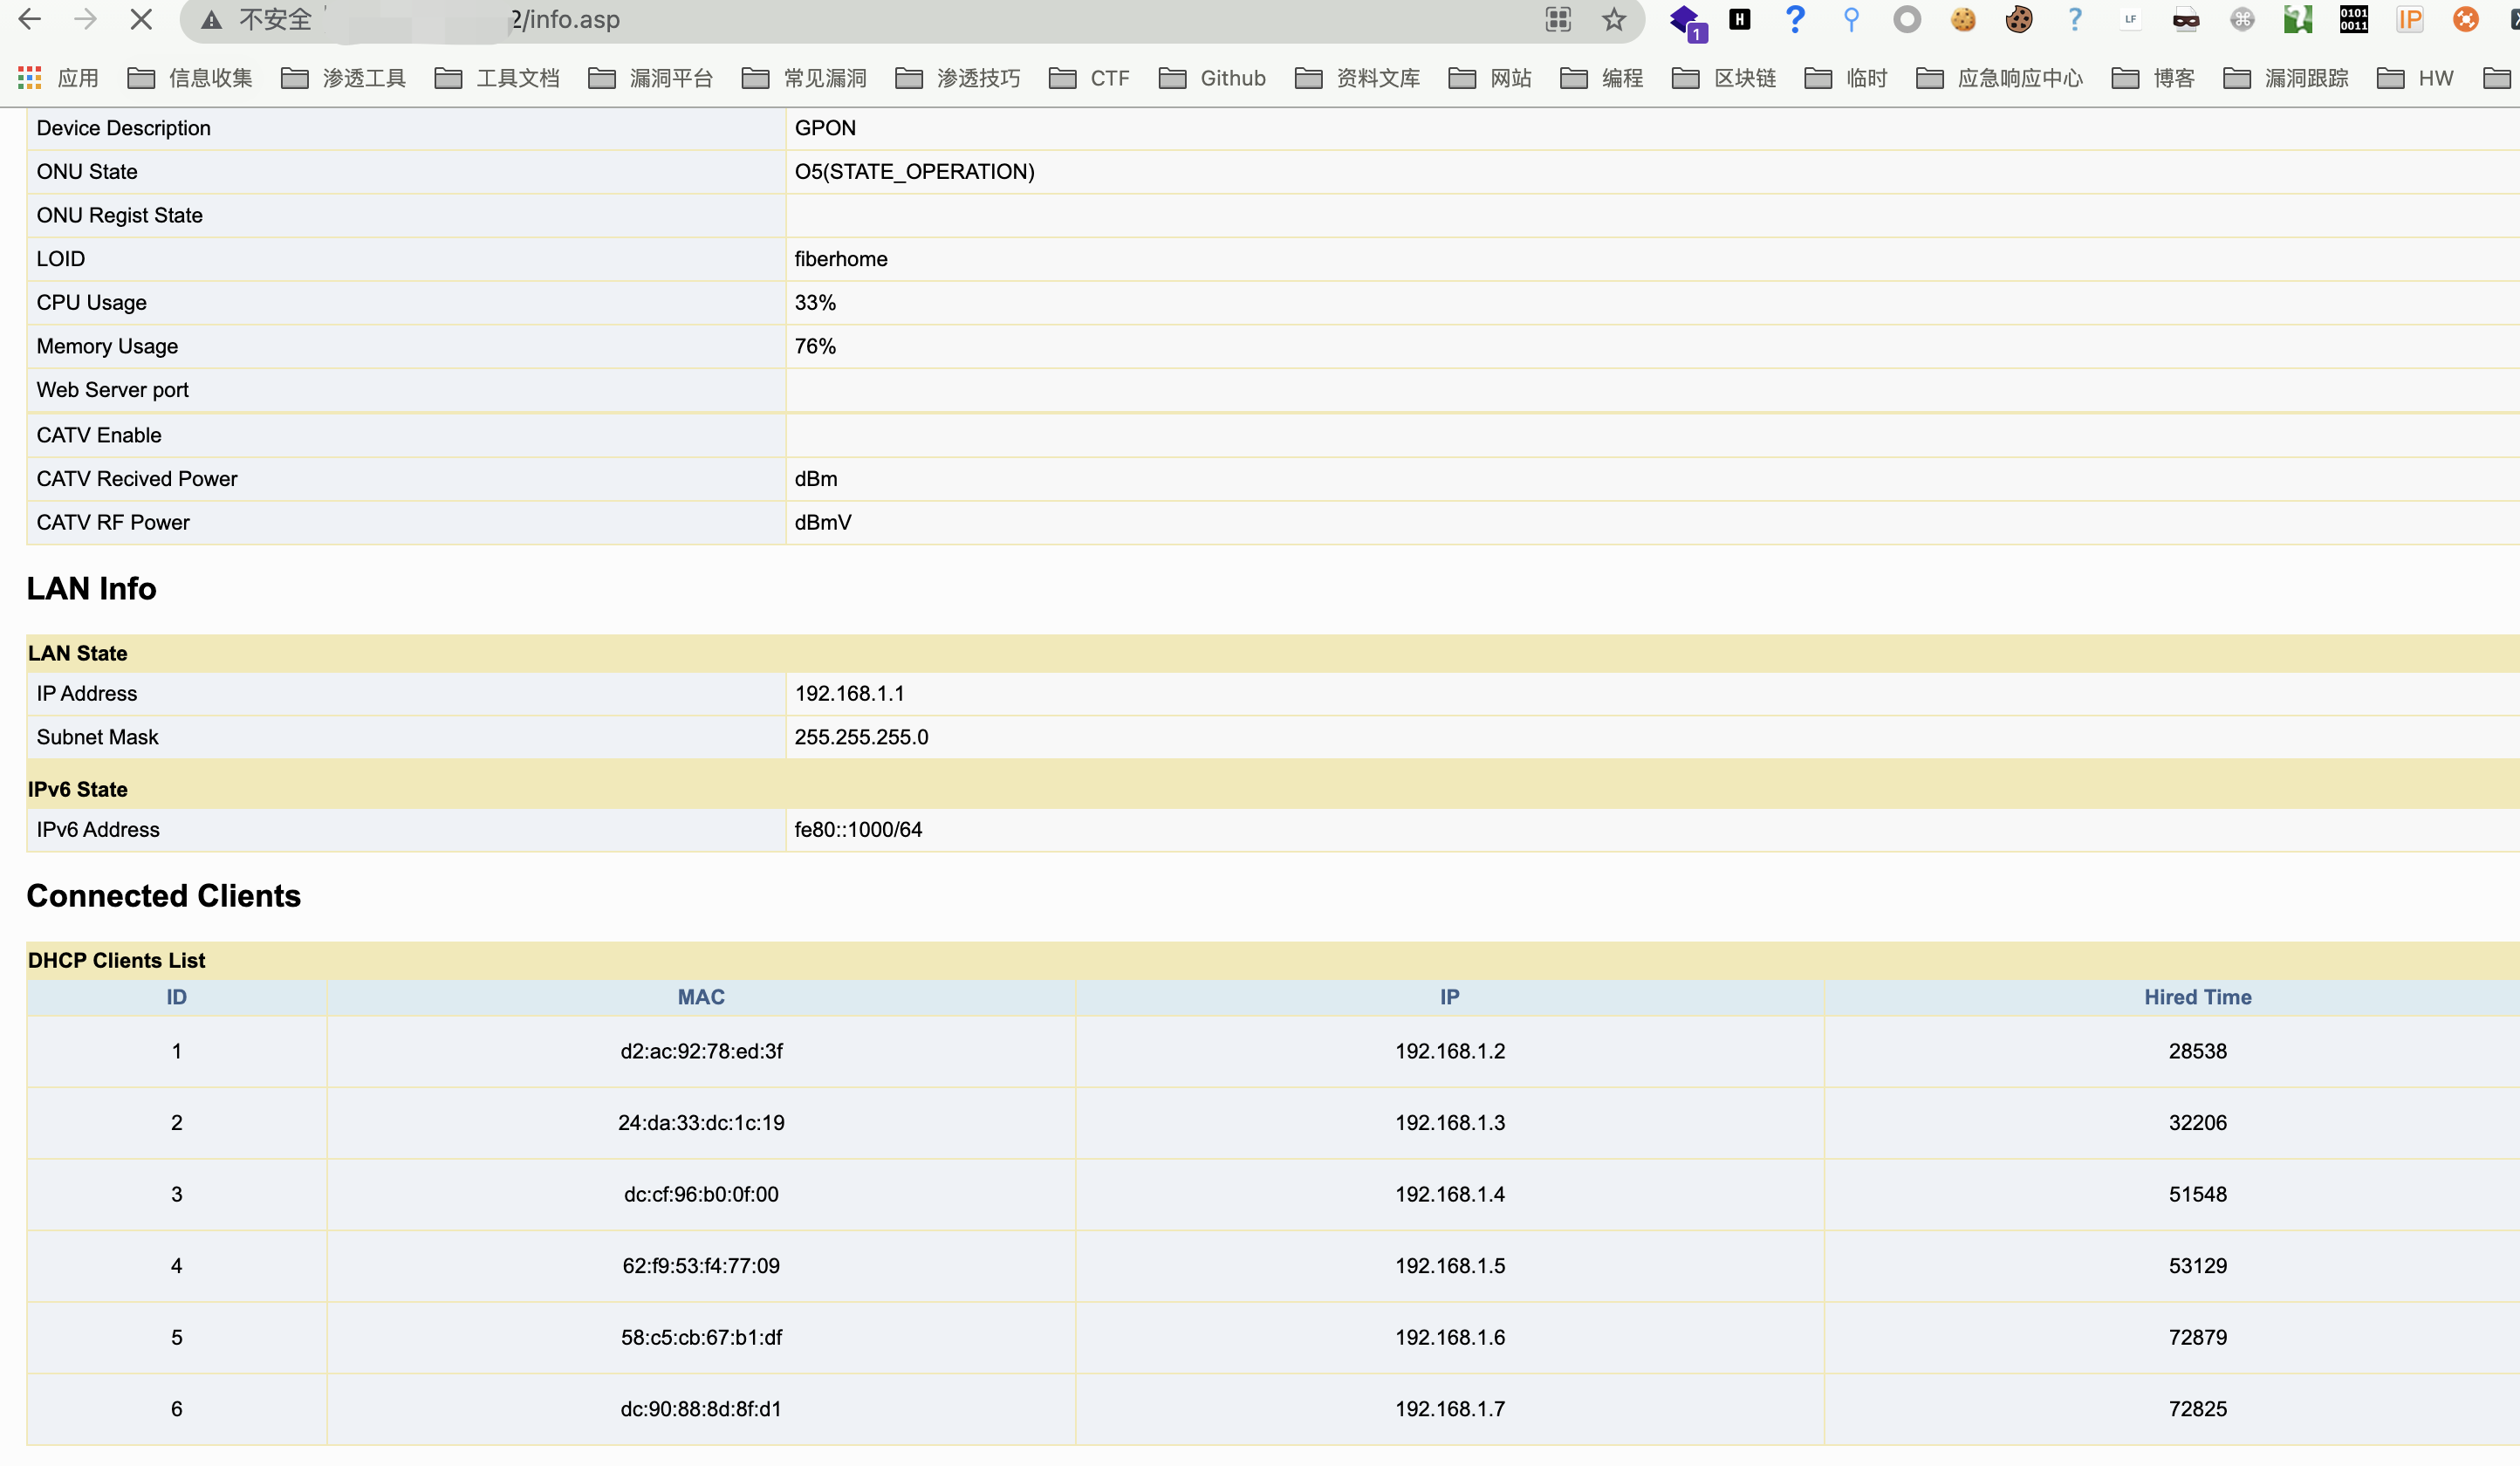
Task: Click the brown bitten cookie extension
Action: pyautogui.click(x=2018, y=20)
